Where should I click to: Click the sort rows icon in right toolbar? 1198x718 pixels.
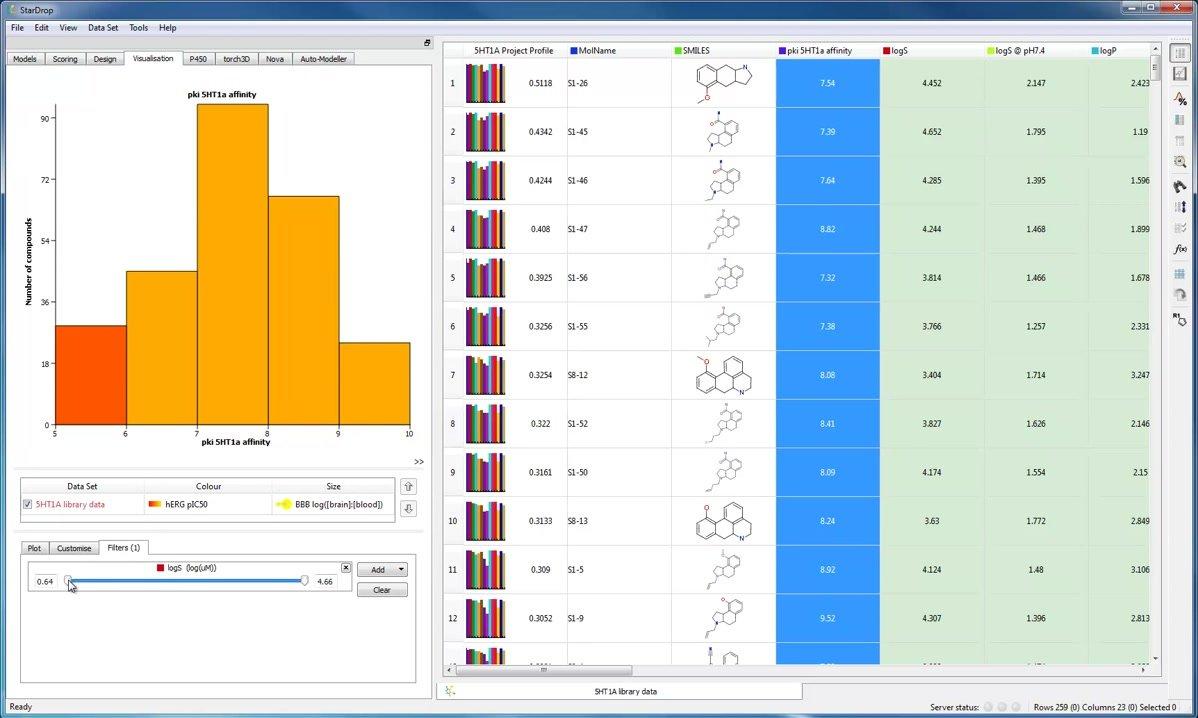click(x=1180, y=207)
